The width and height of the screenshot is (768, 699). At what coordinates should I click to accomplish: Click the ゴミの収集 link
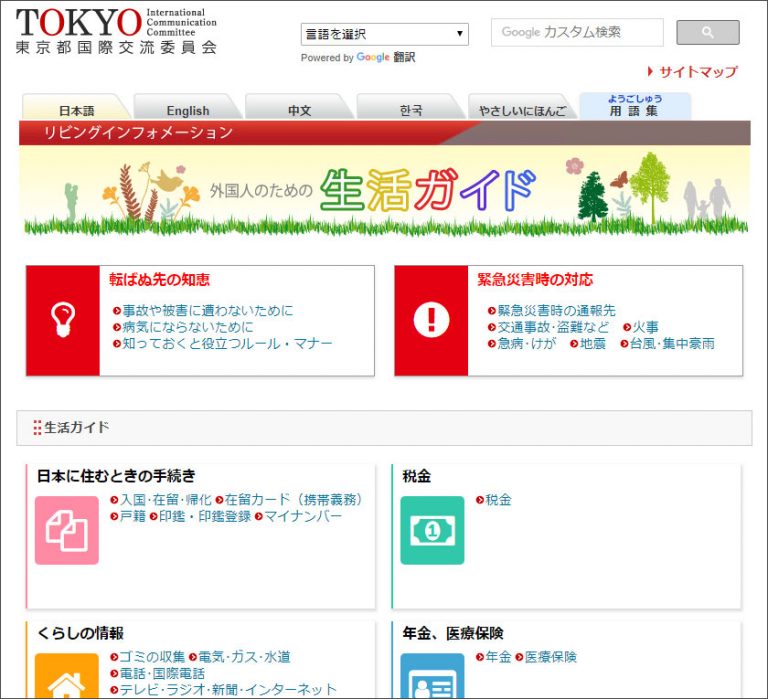(x=152, y=657)
